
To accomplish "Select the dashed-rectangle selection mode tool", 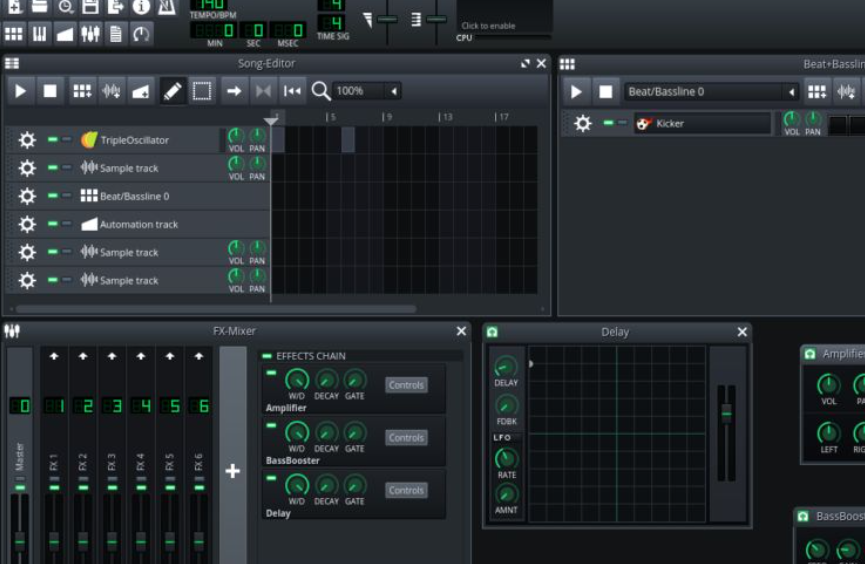I will point(201,91).
